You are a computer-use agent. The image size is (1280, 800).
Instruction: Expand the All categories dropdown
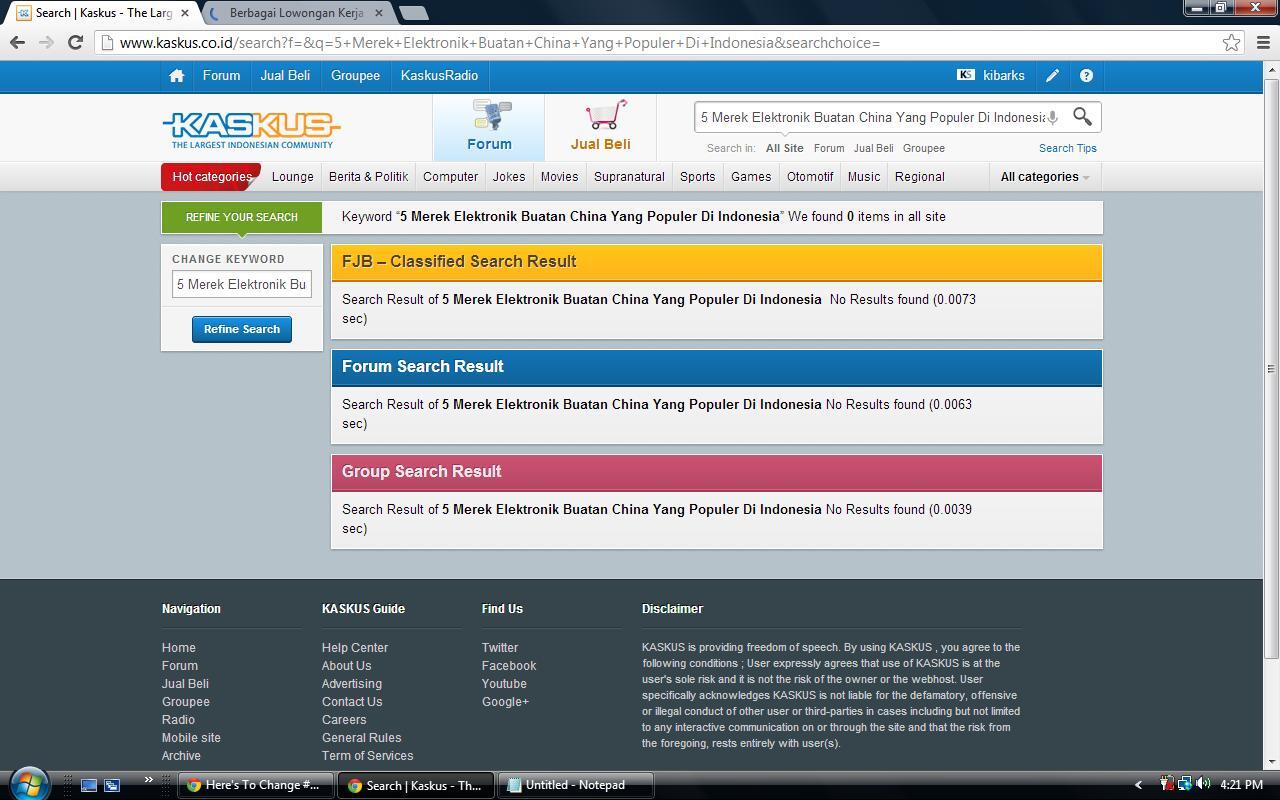(x=1044, y=177)
